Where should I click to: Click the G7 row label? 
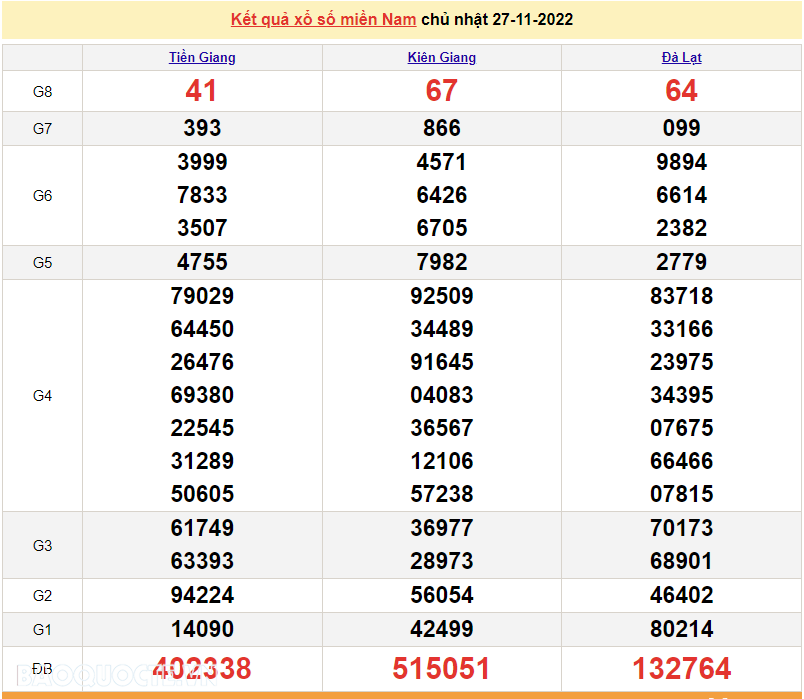[x=42, y=129]
